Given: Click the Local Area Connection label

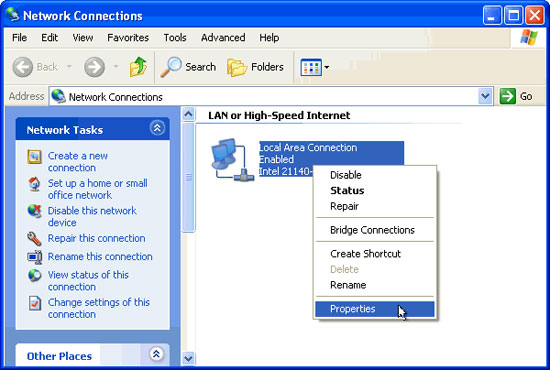Looking at the screenshot, I should pyautogui.click(x=308, y=147).
